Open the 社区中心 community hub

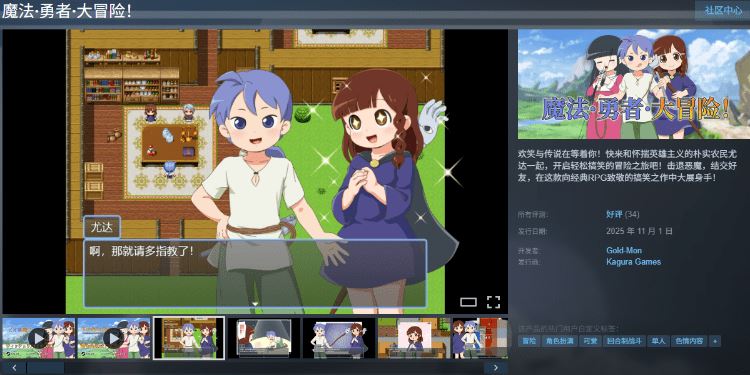[x=722, y=10]
